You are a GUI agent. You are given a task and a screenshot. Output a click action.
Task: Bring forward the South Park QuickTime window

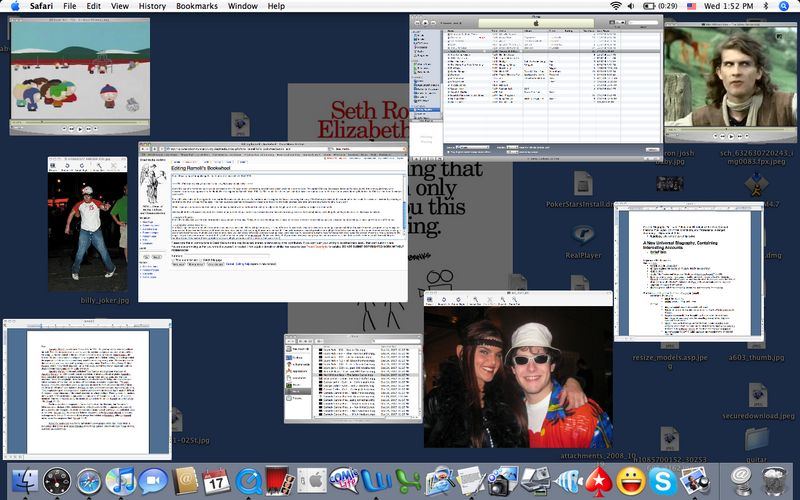(80, 77)
